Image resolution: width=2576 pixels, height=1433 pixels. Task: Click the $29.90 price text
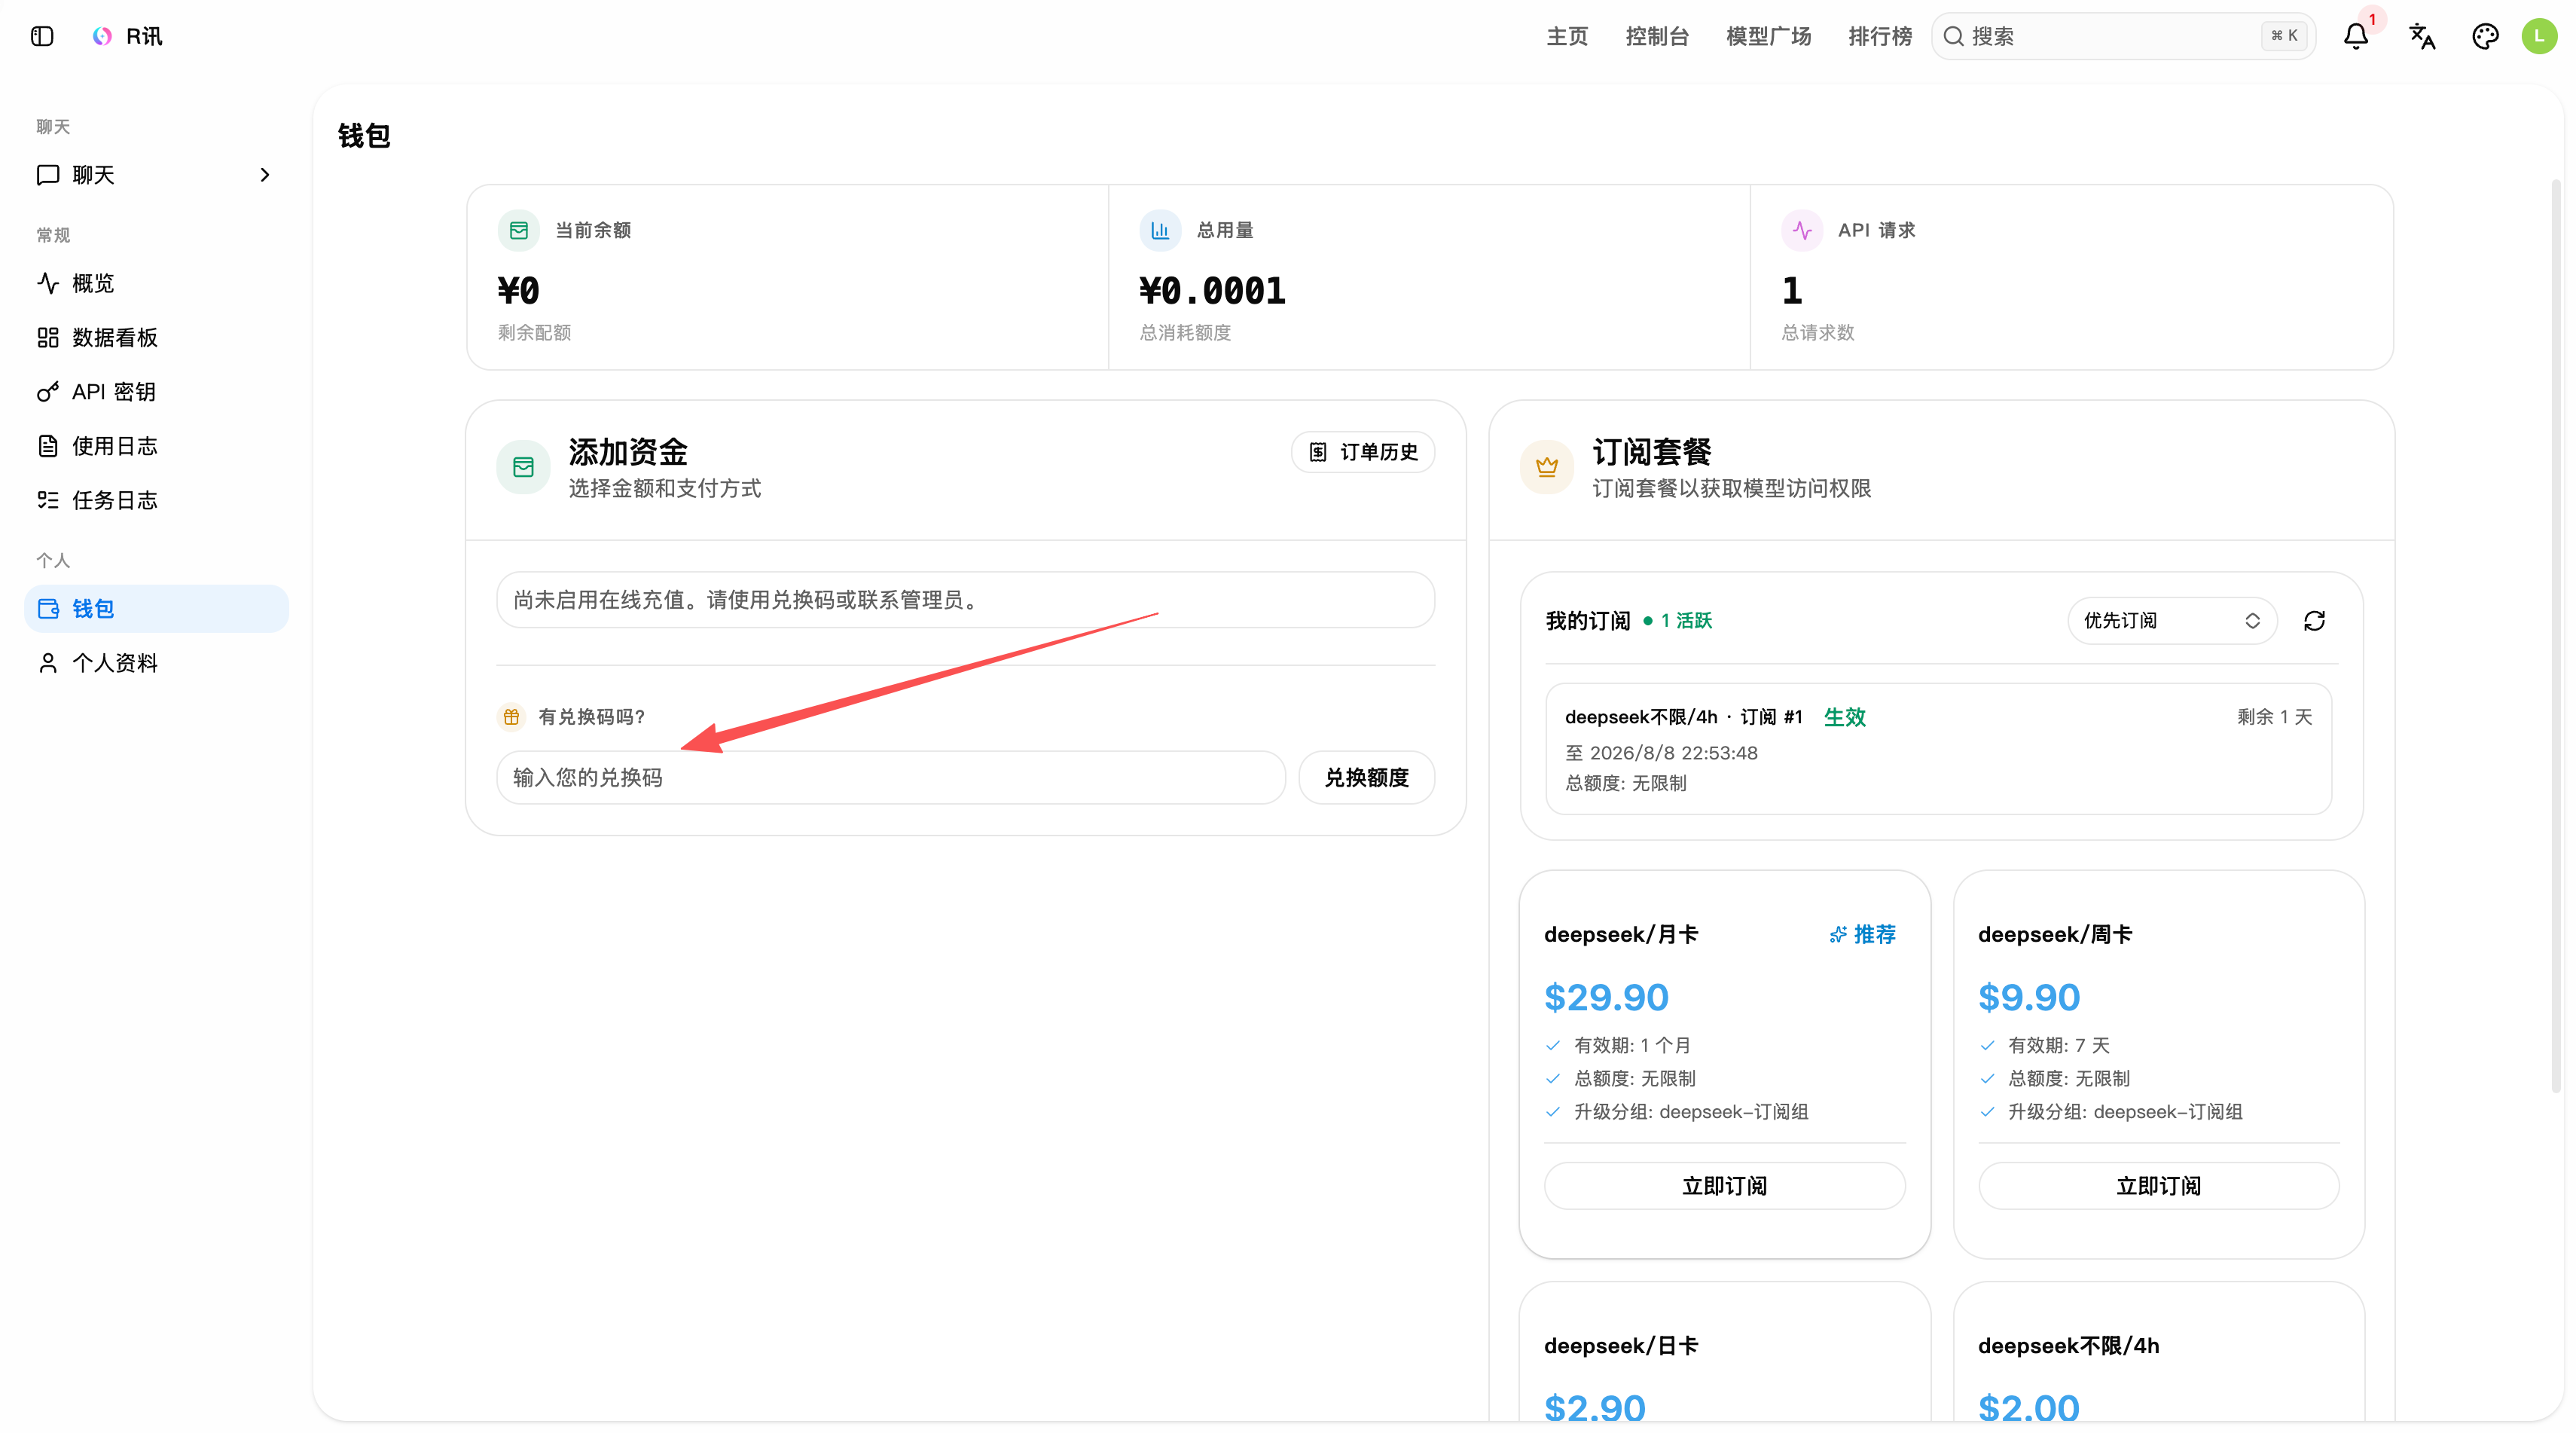click(1606, 997)
